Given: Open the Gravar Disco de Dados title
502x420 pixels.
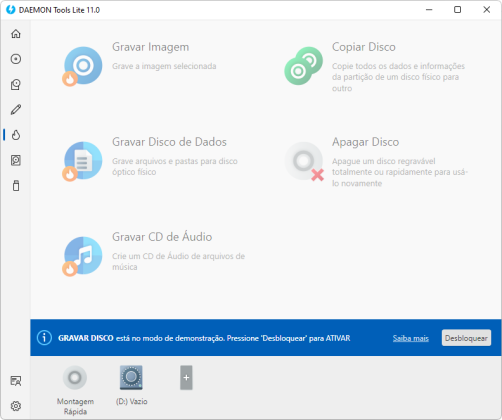Looking at the screenshot, I should point(169,142).
